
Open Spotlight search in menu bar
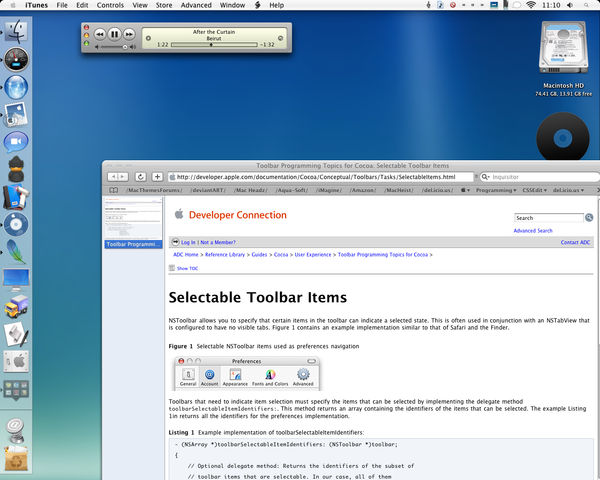[x=587, y=5]
